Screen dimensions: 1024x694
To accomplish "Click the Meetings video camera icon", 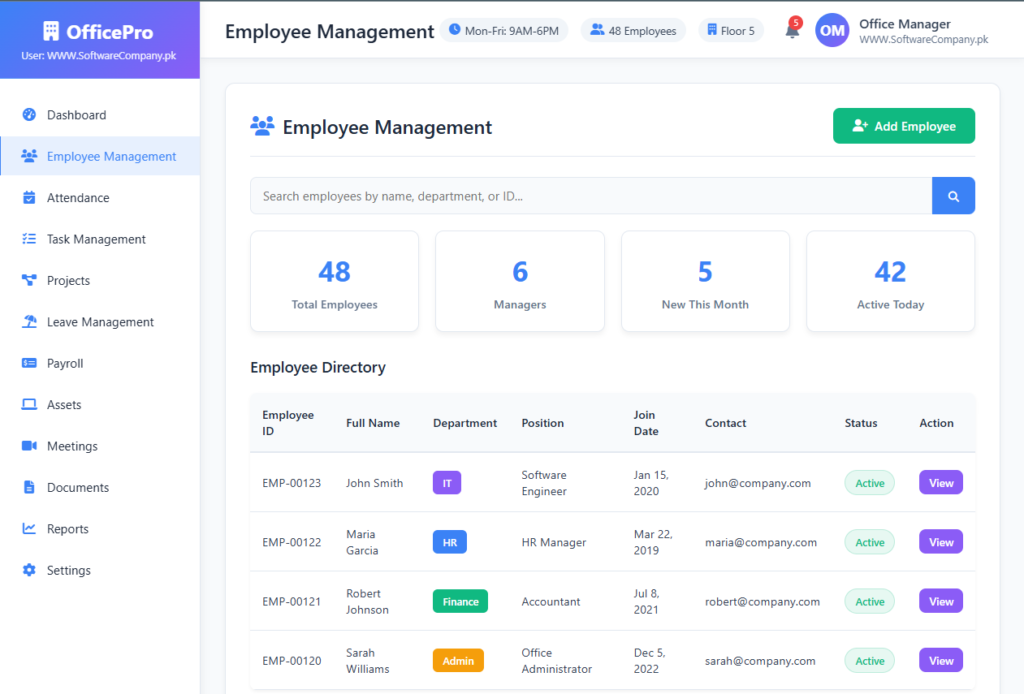I will (29, 446).
